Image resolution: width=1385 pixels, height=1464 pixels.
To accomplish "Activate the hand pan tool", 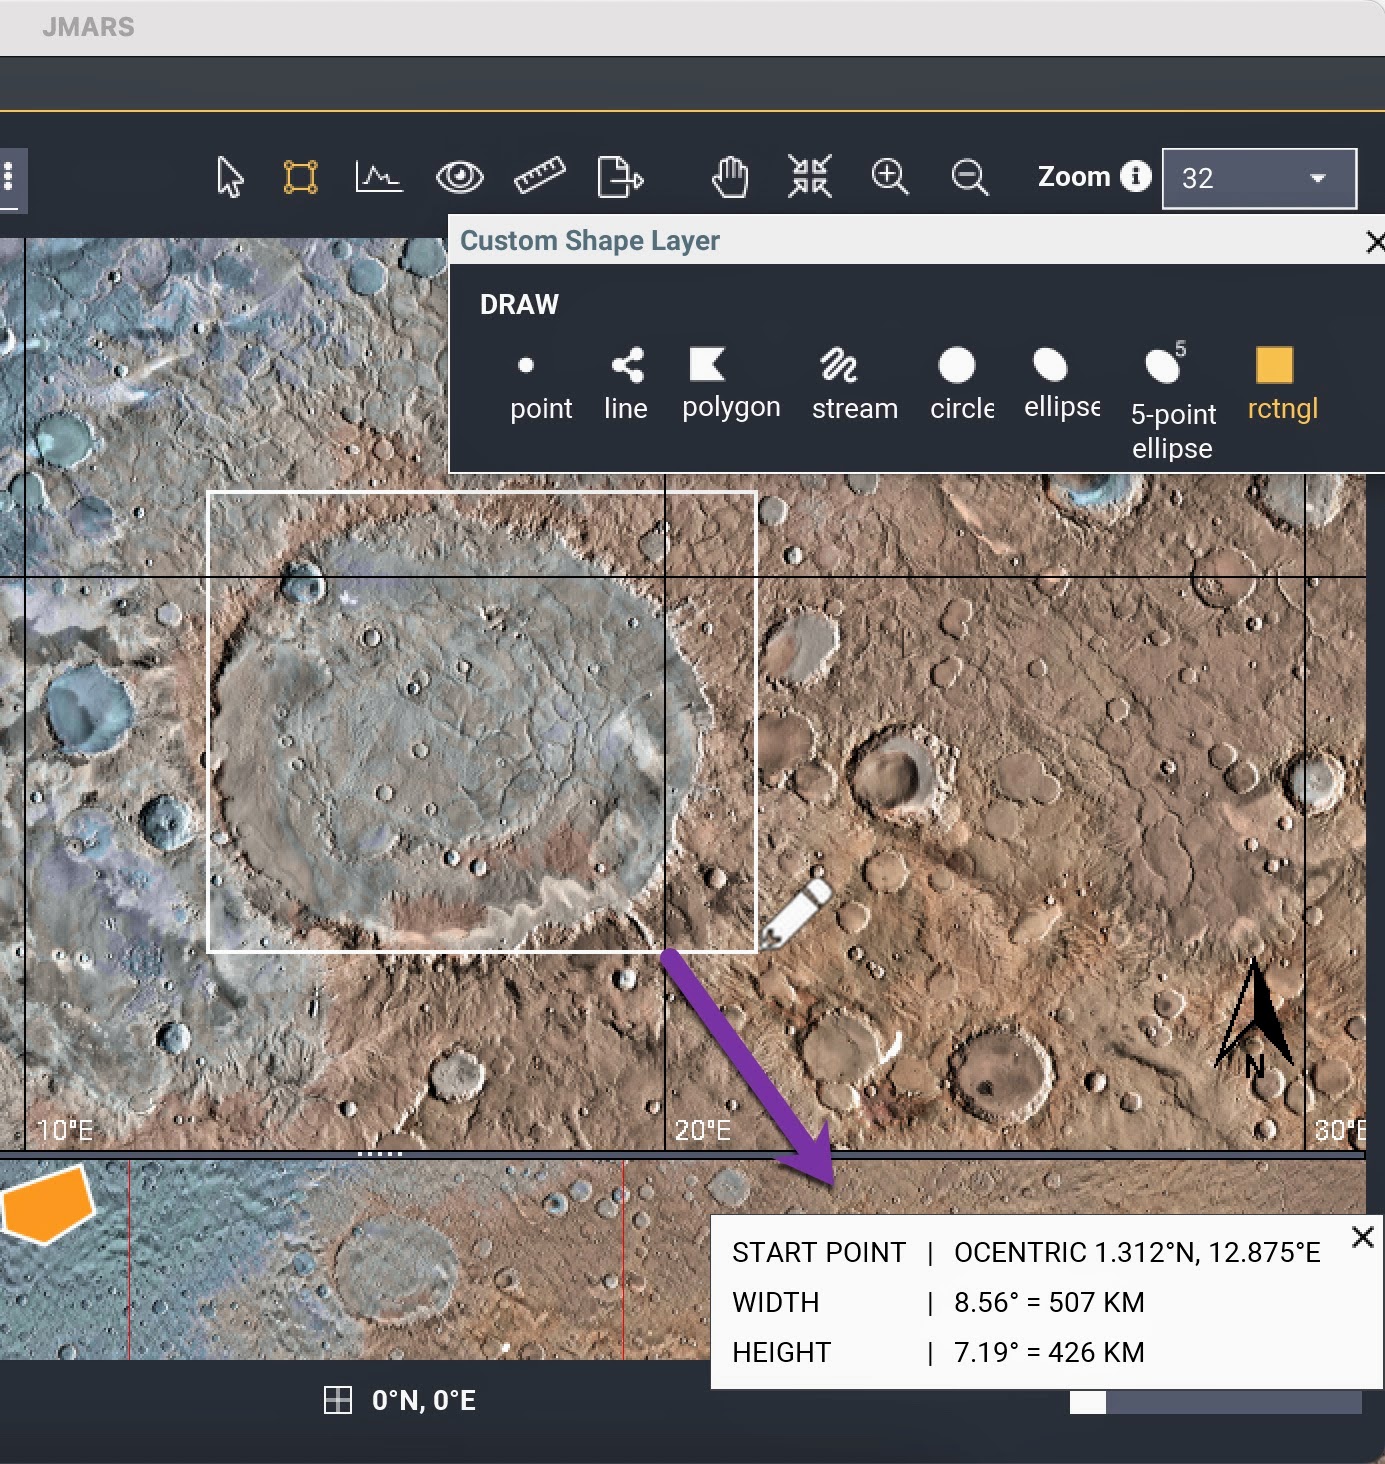I will click(x=730, y=177).
